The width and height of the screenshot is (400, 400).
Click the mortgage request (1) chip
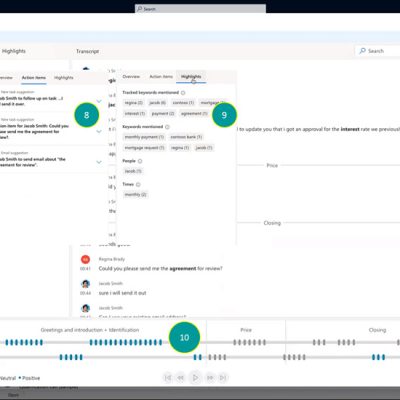click(x=144, y=148)
